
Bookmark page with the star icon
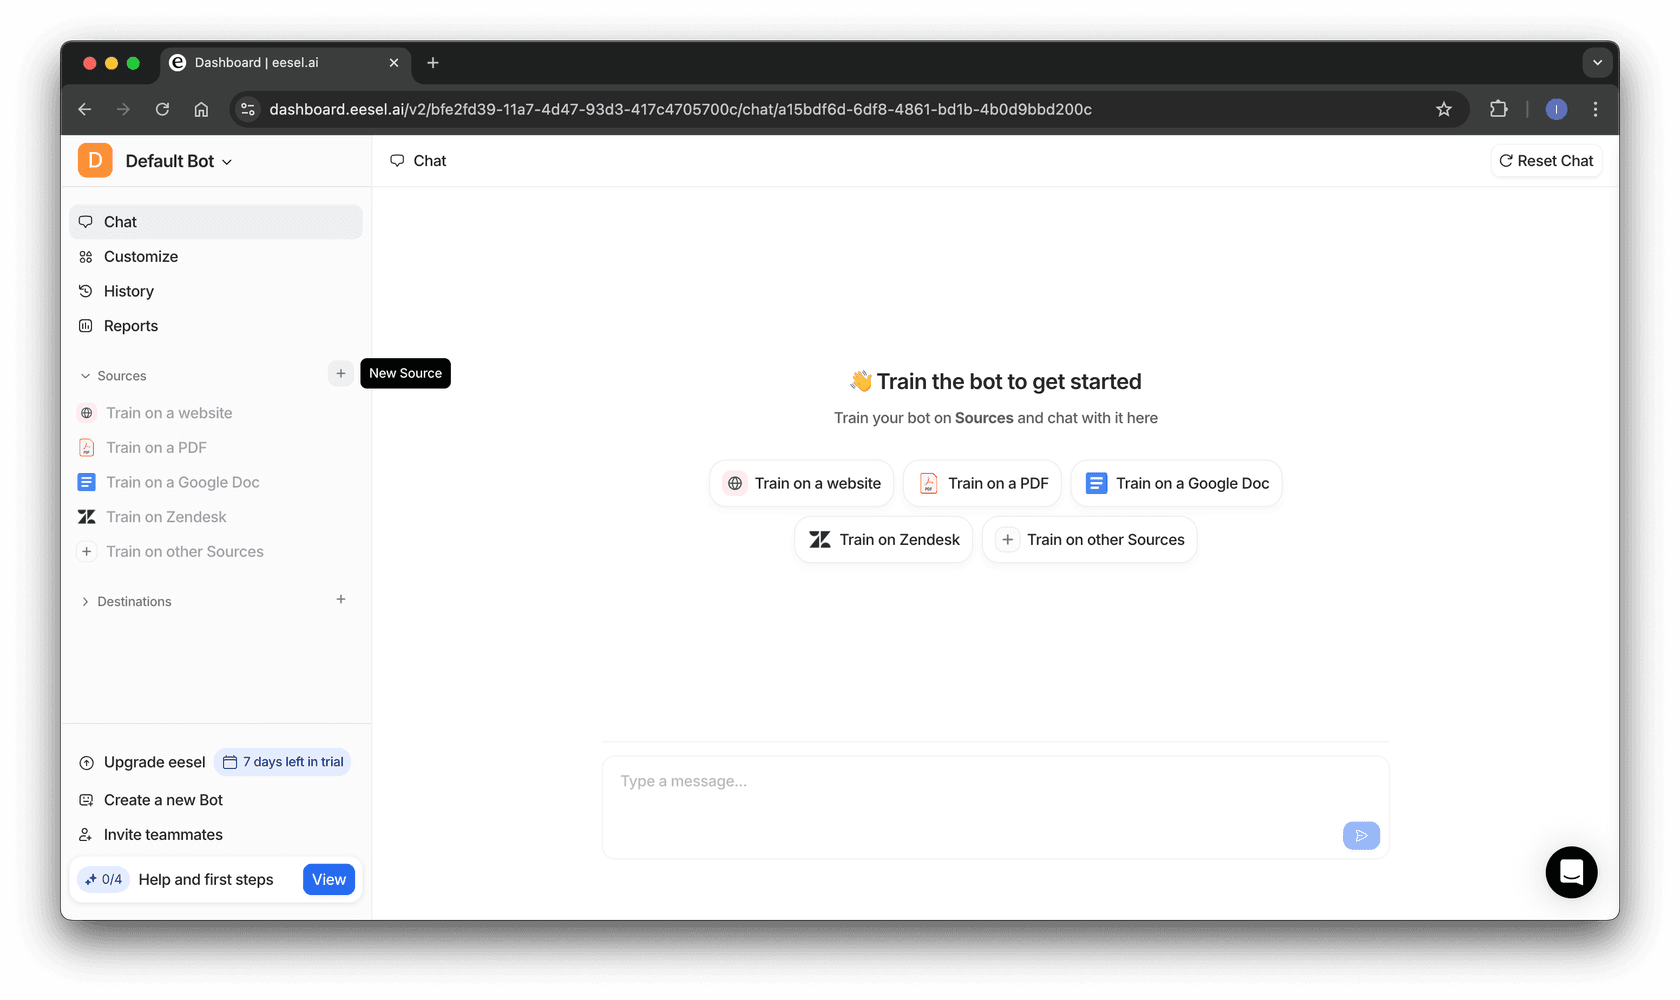1444,110
